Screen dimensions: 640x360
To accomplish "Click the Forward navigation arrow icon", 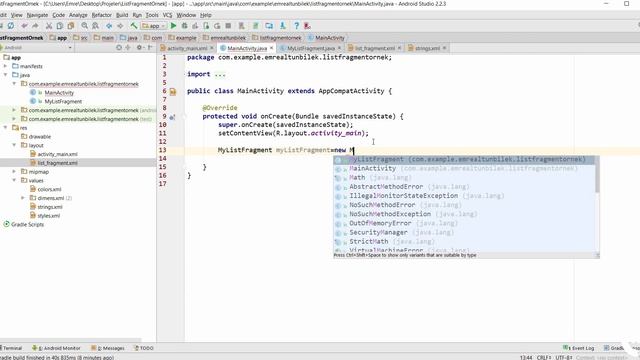I will 120,26.
